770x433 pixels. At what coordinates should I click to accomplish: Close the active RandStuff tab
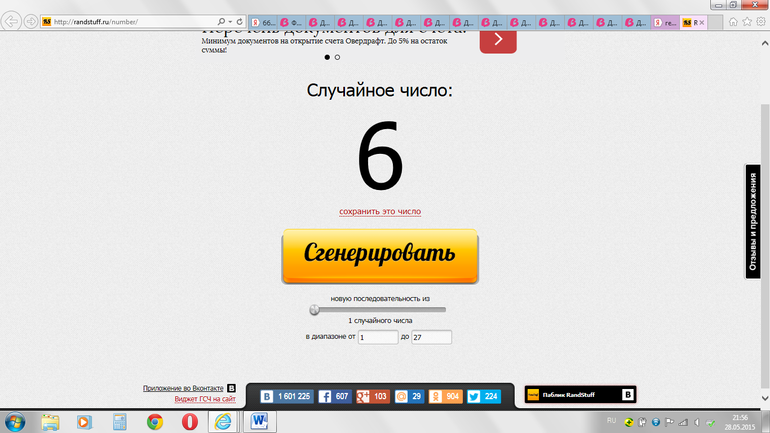[x=702, y=23]
